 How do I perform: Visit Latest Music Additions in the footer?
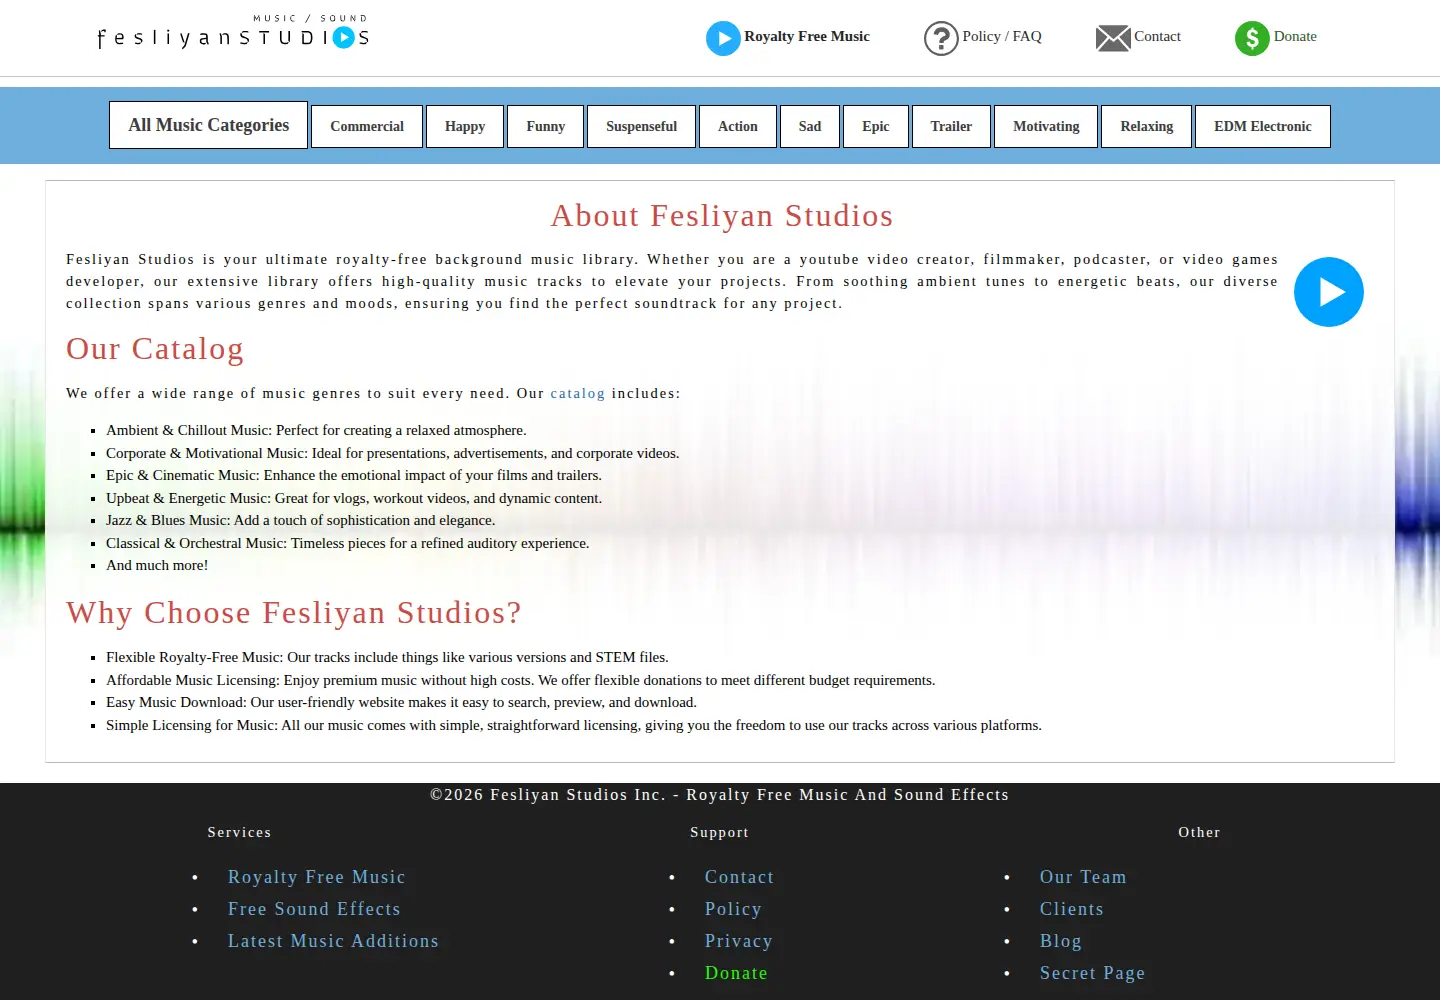pos(333,941)
